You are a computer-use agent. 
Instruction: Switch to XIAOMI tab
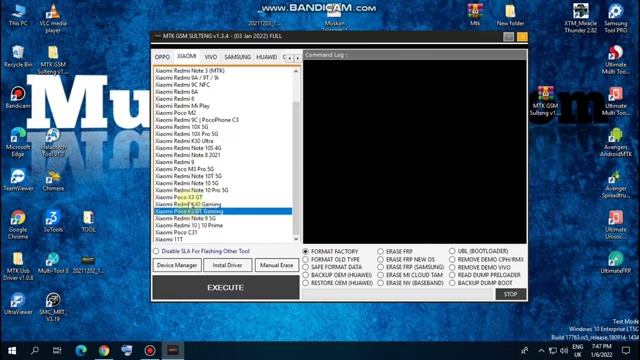(x=187, y=56)
